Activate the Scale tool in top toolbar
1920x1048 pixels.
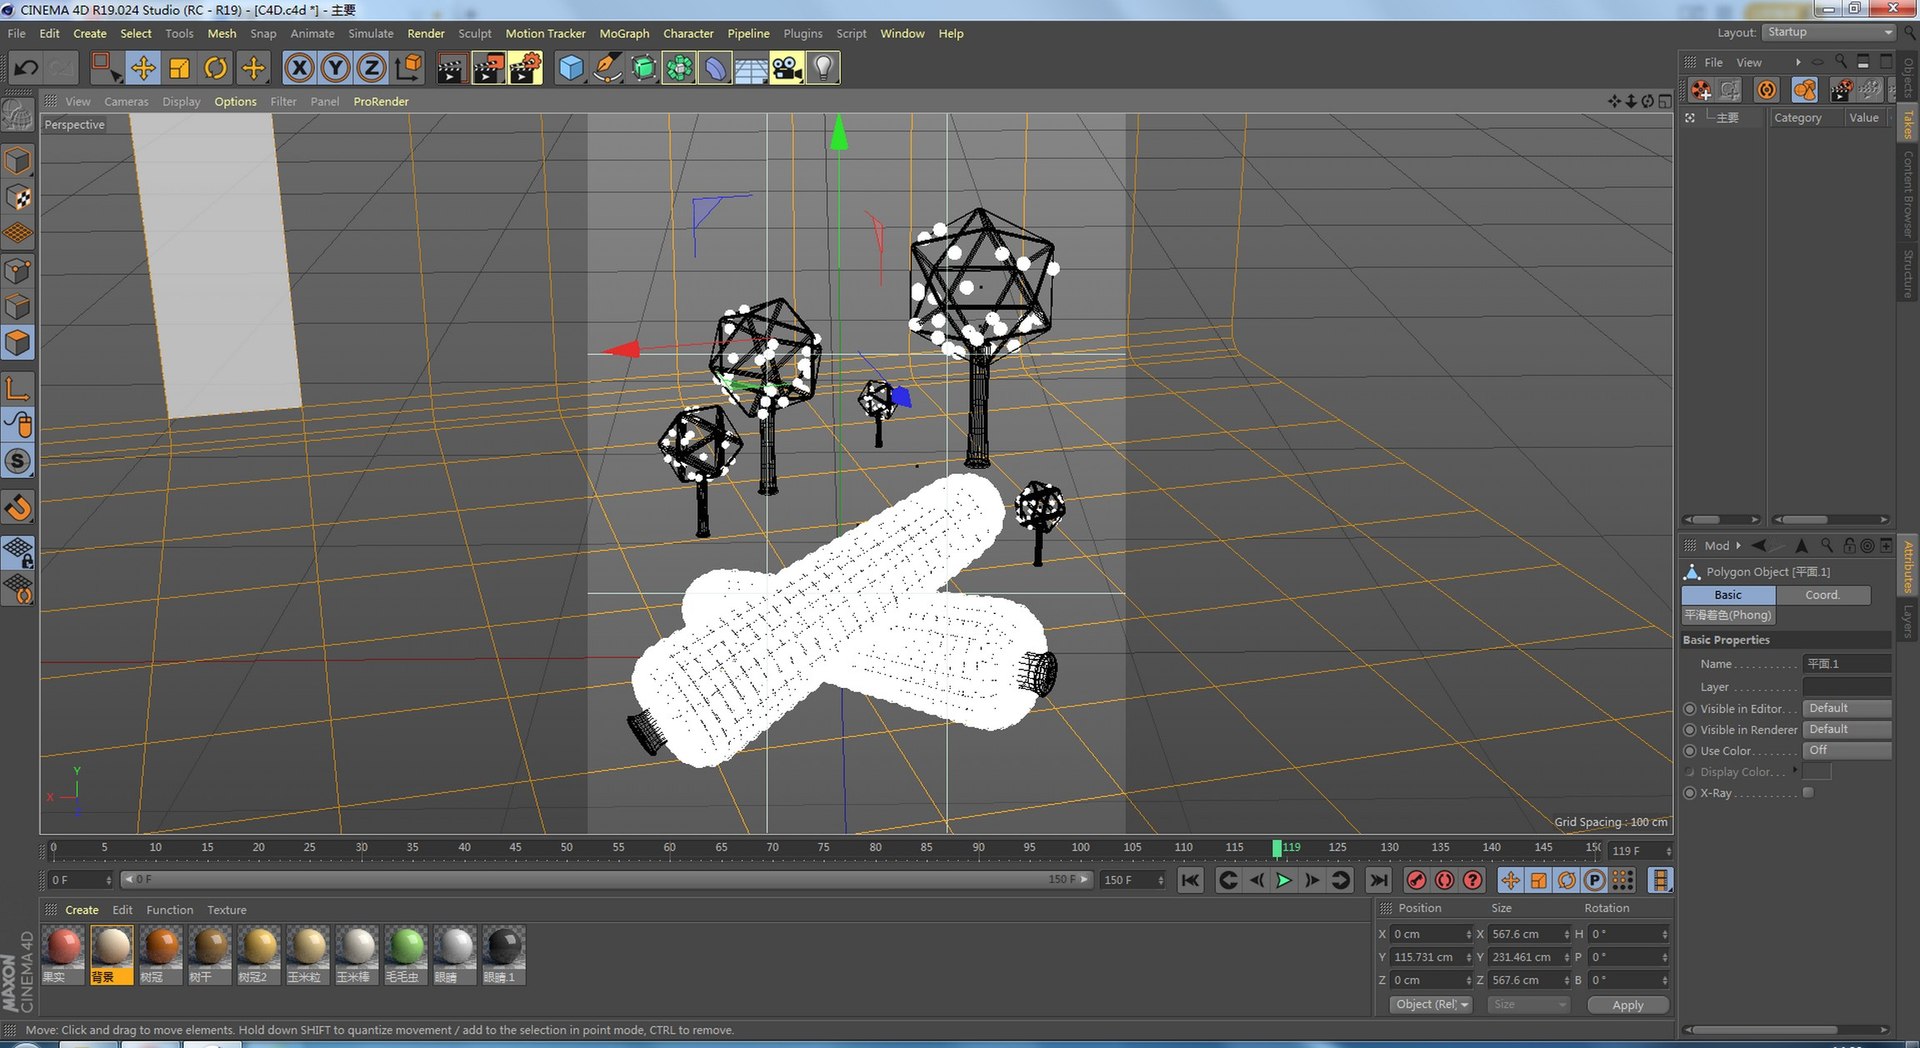pyautogui.click(x=179, y=68)
